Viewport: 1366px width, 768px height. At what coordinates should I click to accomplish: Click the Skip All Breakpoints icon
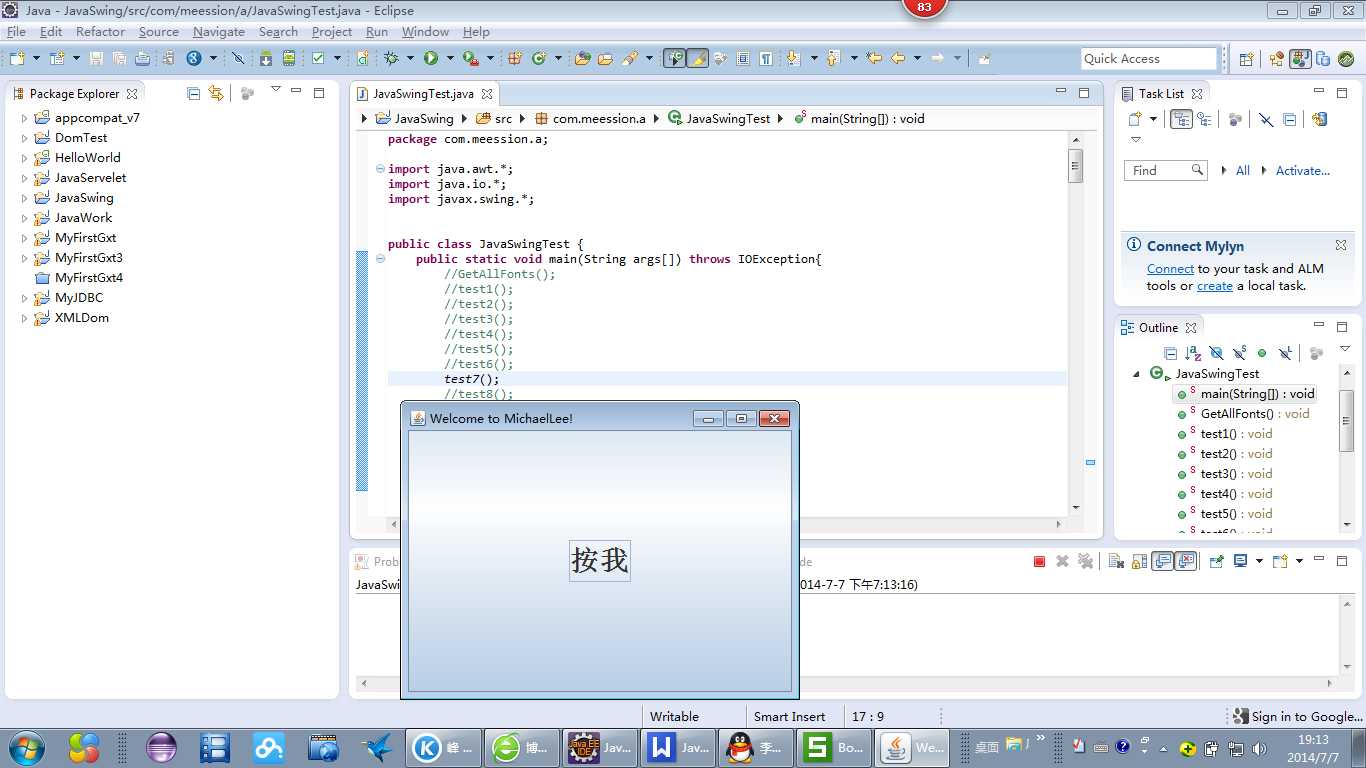[x=238, y=59]
